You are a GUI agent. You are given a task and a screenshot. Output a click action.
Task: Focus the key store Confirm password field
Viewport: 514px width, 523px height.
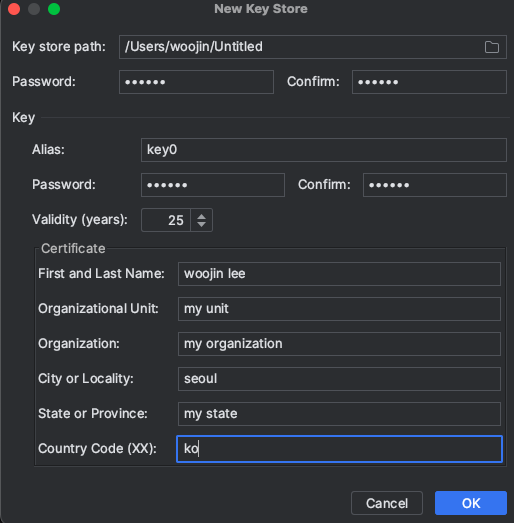pyautogui.click(x=429, y=82)
